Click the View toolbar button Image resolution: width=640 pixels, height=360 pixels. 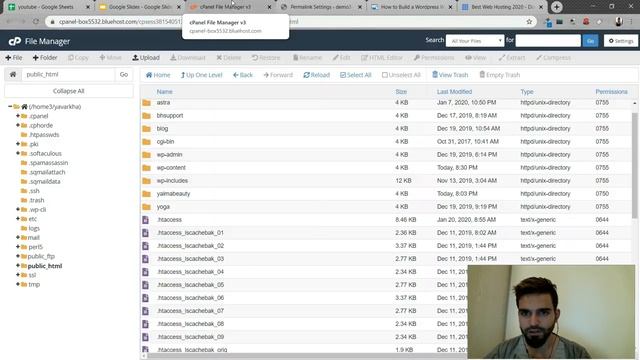click(476, 58)
